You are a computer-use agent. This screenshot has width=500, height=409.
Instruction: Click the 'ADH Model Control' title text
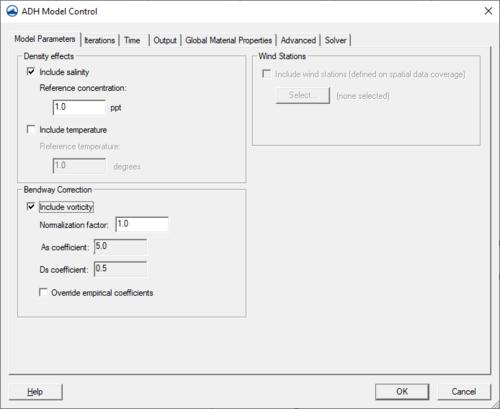click(x=60, y=11)
